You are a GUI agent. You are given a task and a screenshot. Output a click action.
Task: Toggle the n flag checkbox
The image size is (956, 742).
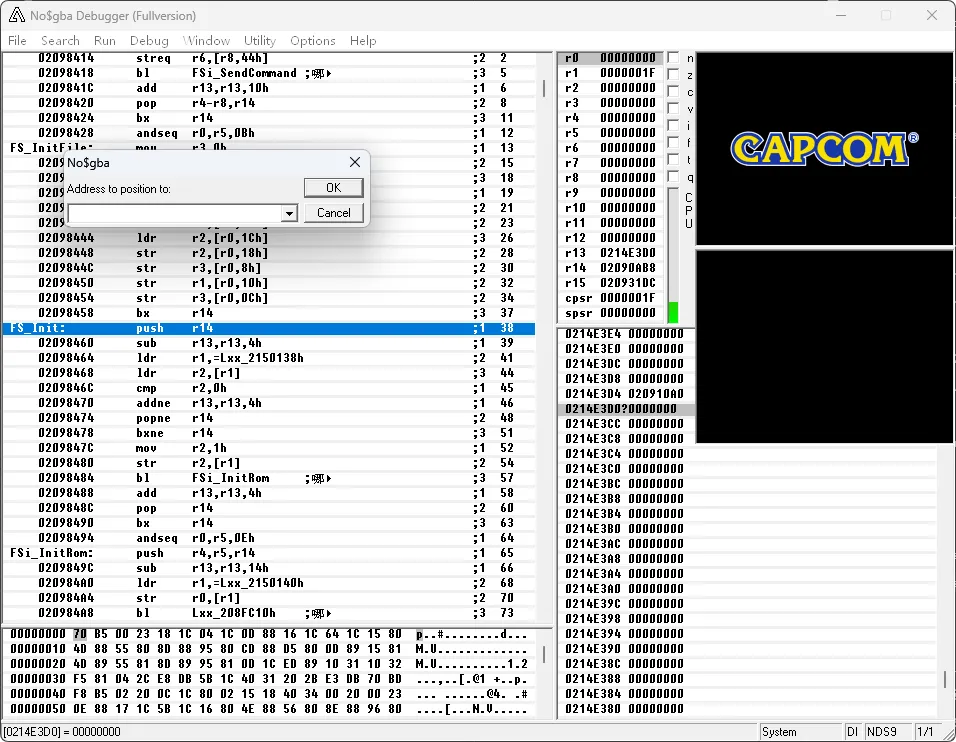673,58
